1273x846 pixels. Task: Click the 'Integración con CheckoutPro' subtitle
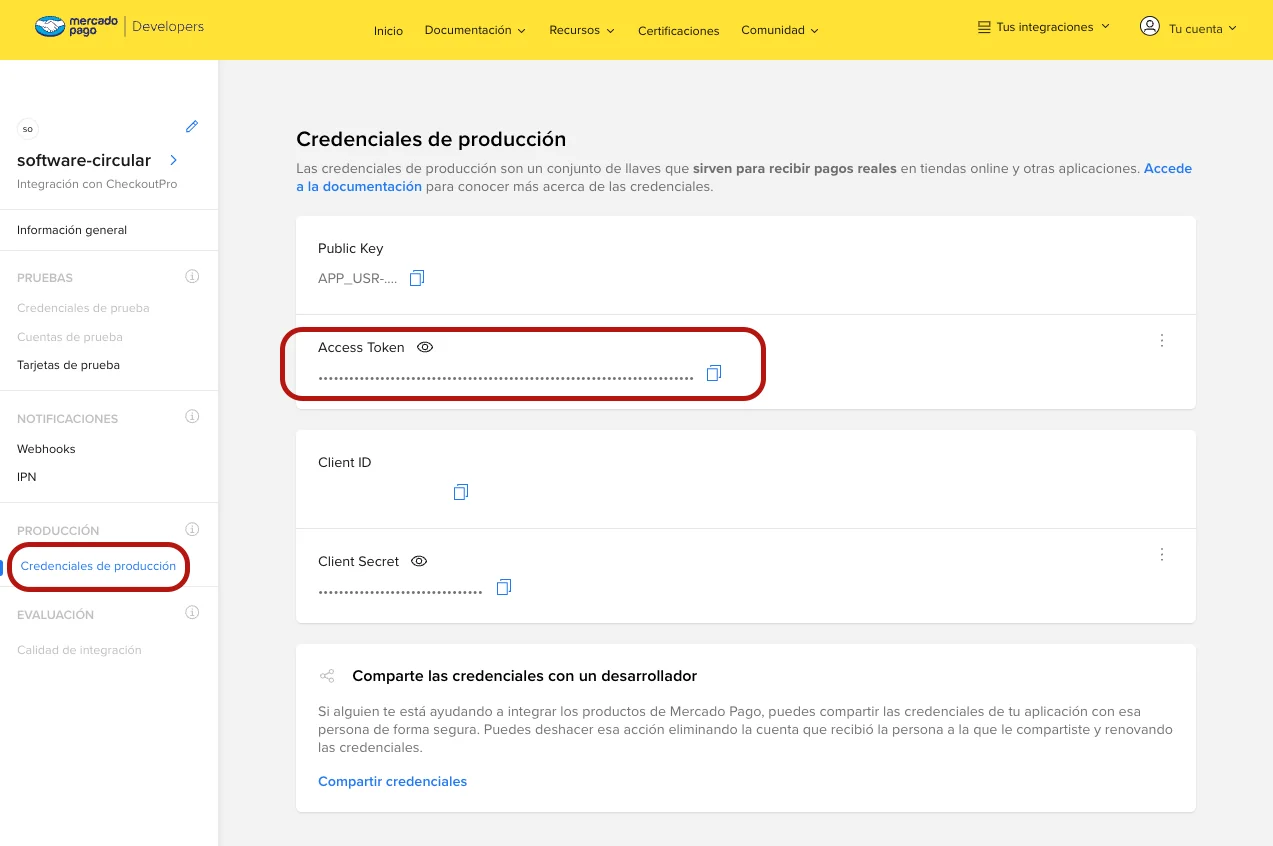97,184
